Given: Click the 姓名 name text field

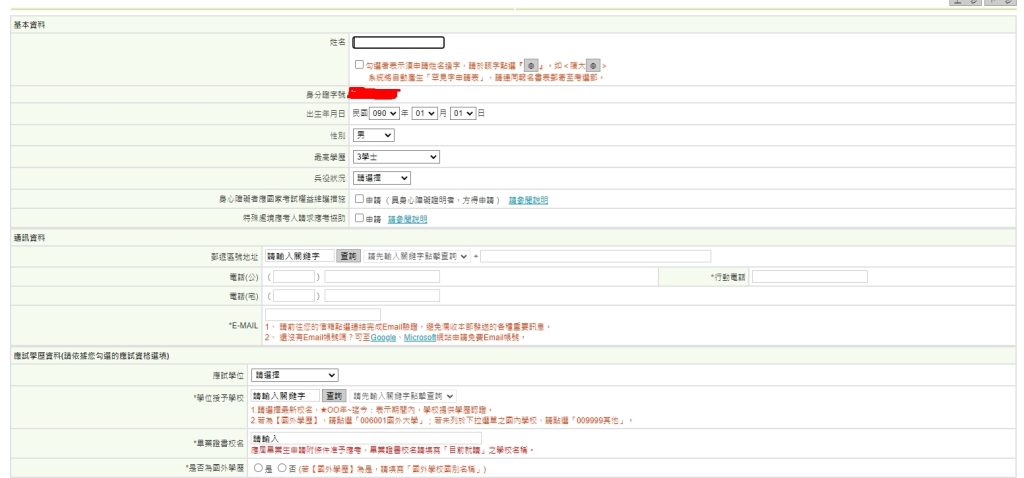Looking at the screenshot, I should click(398, 42).
